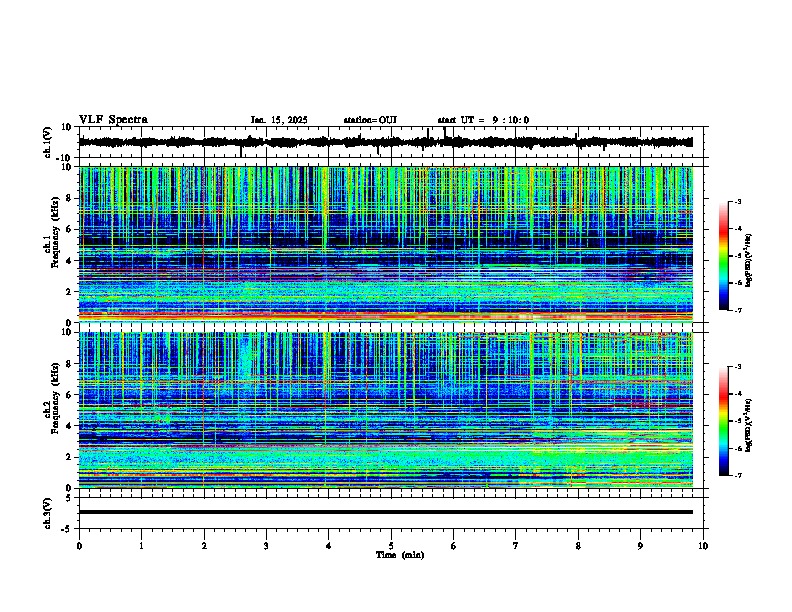The height and width of the screenshot is (612, 792).
Task: Click the ch.2 color bar log(PSD) unit label
Action: click(749, 425)
